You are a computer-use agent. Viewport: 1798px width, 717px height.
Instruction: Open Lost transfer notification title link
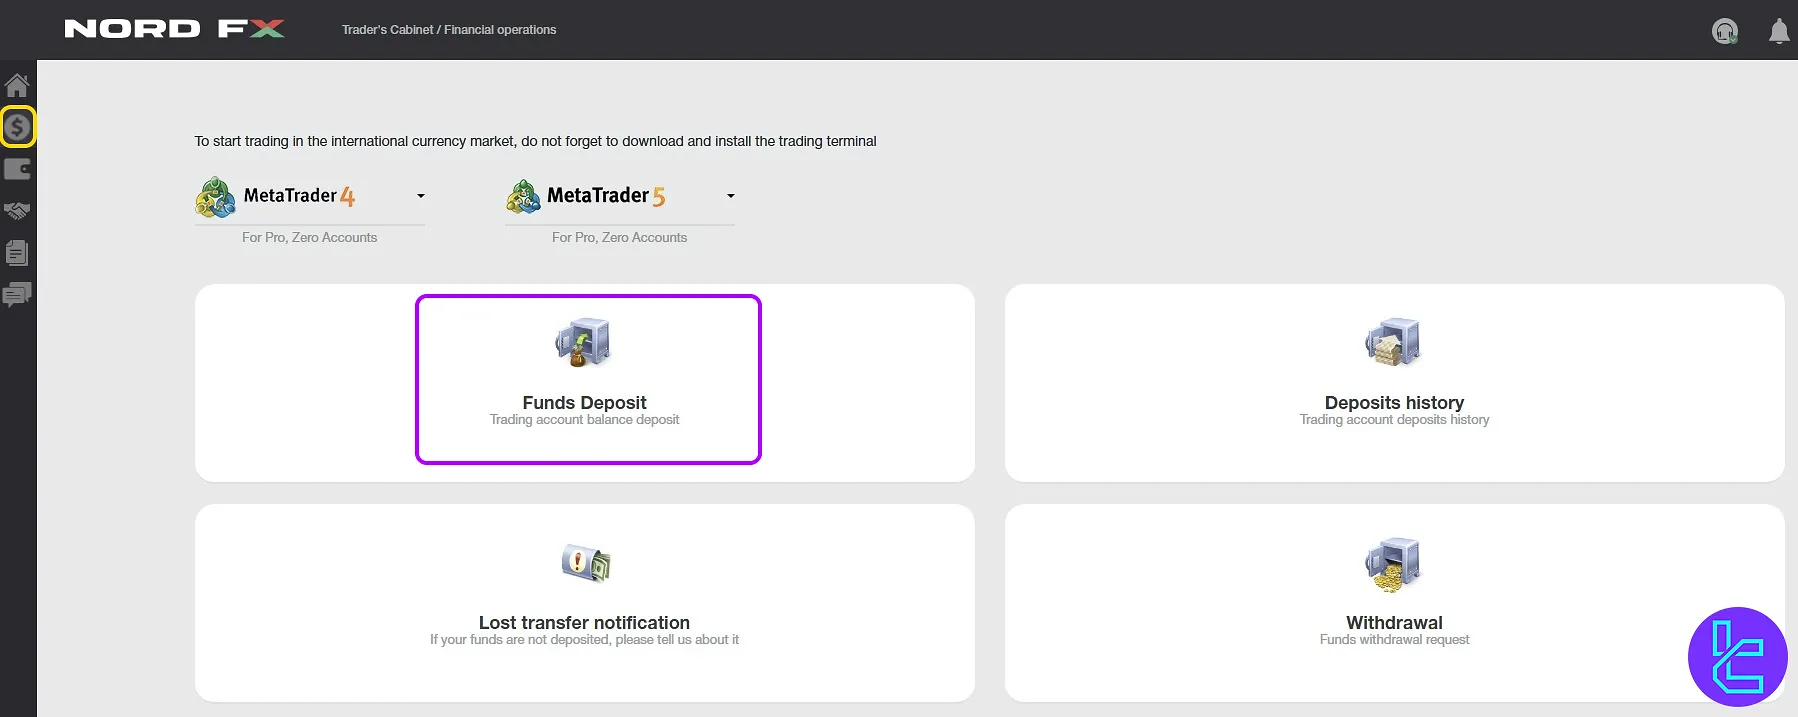(x=584, y=622)
